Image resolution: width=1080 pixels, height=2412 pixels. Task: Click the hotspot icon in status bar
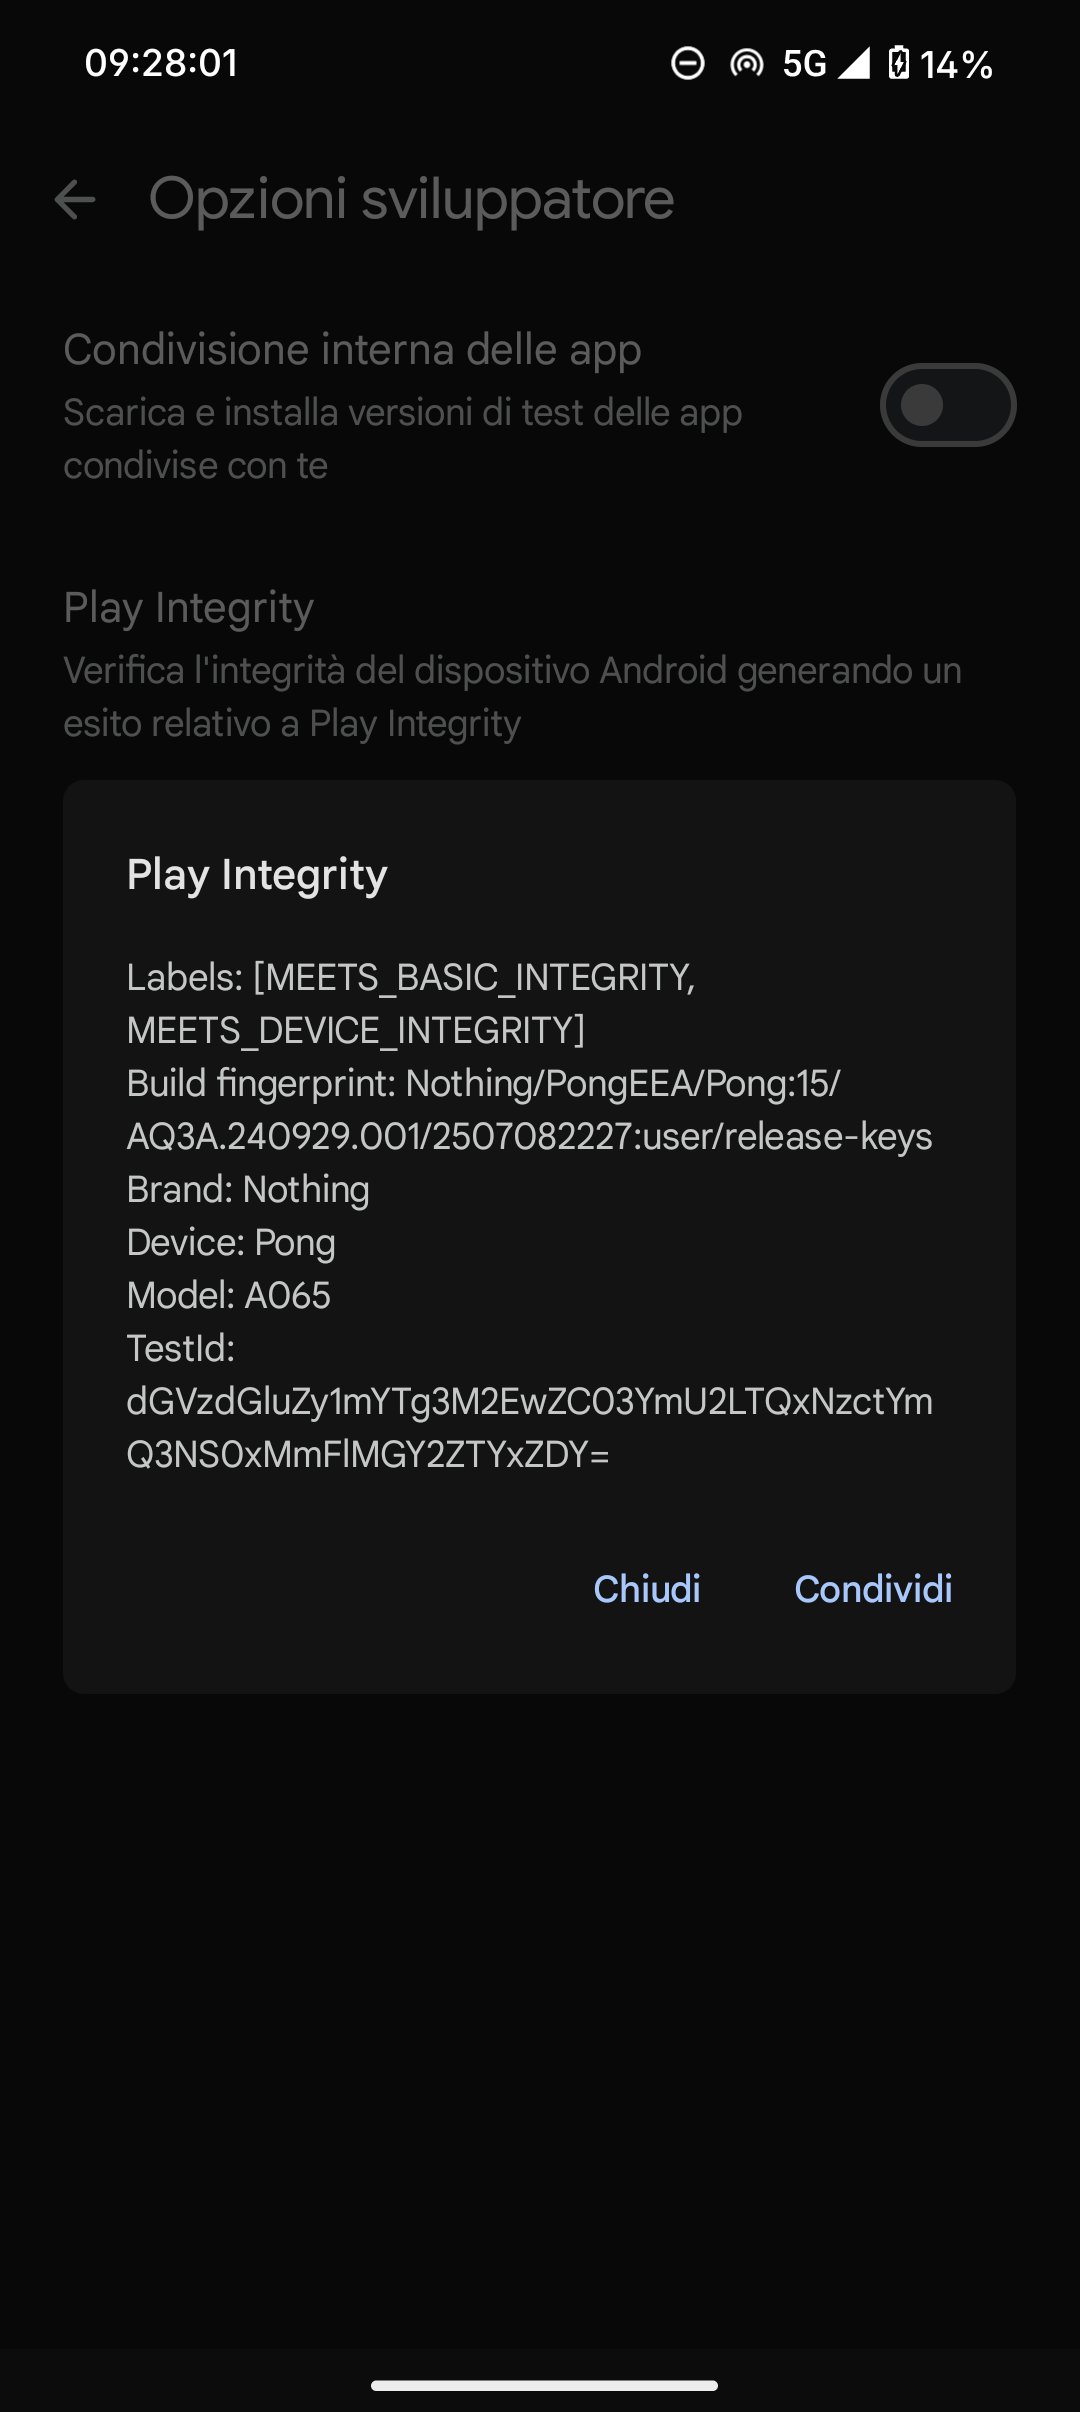tap(746, 64)
